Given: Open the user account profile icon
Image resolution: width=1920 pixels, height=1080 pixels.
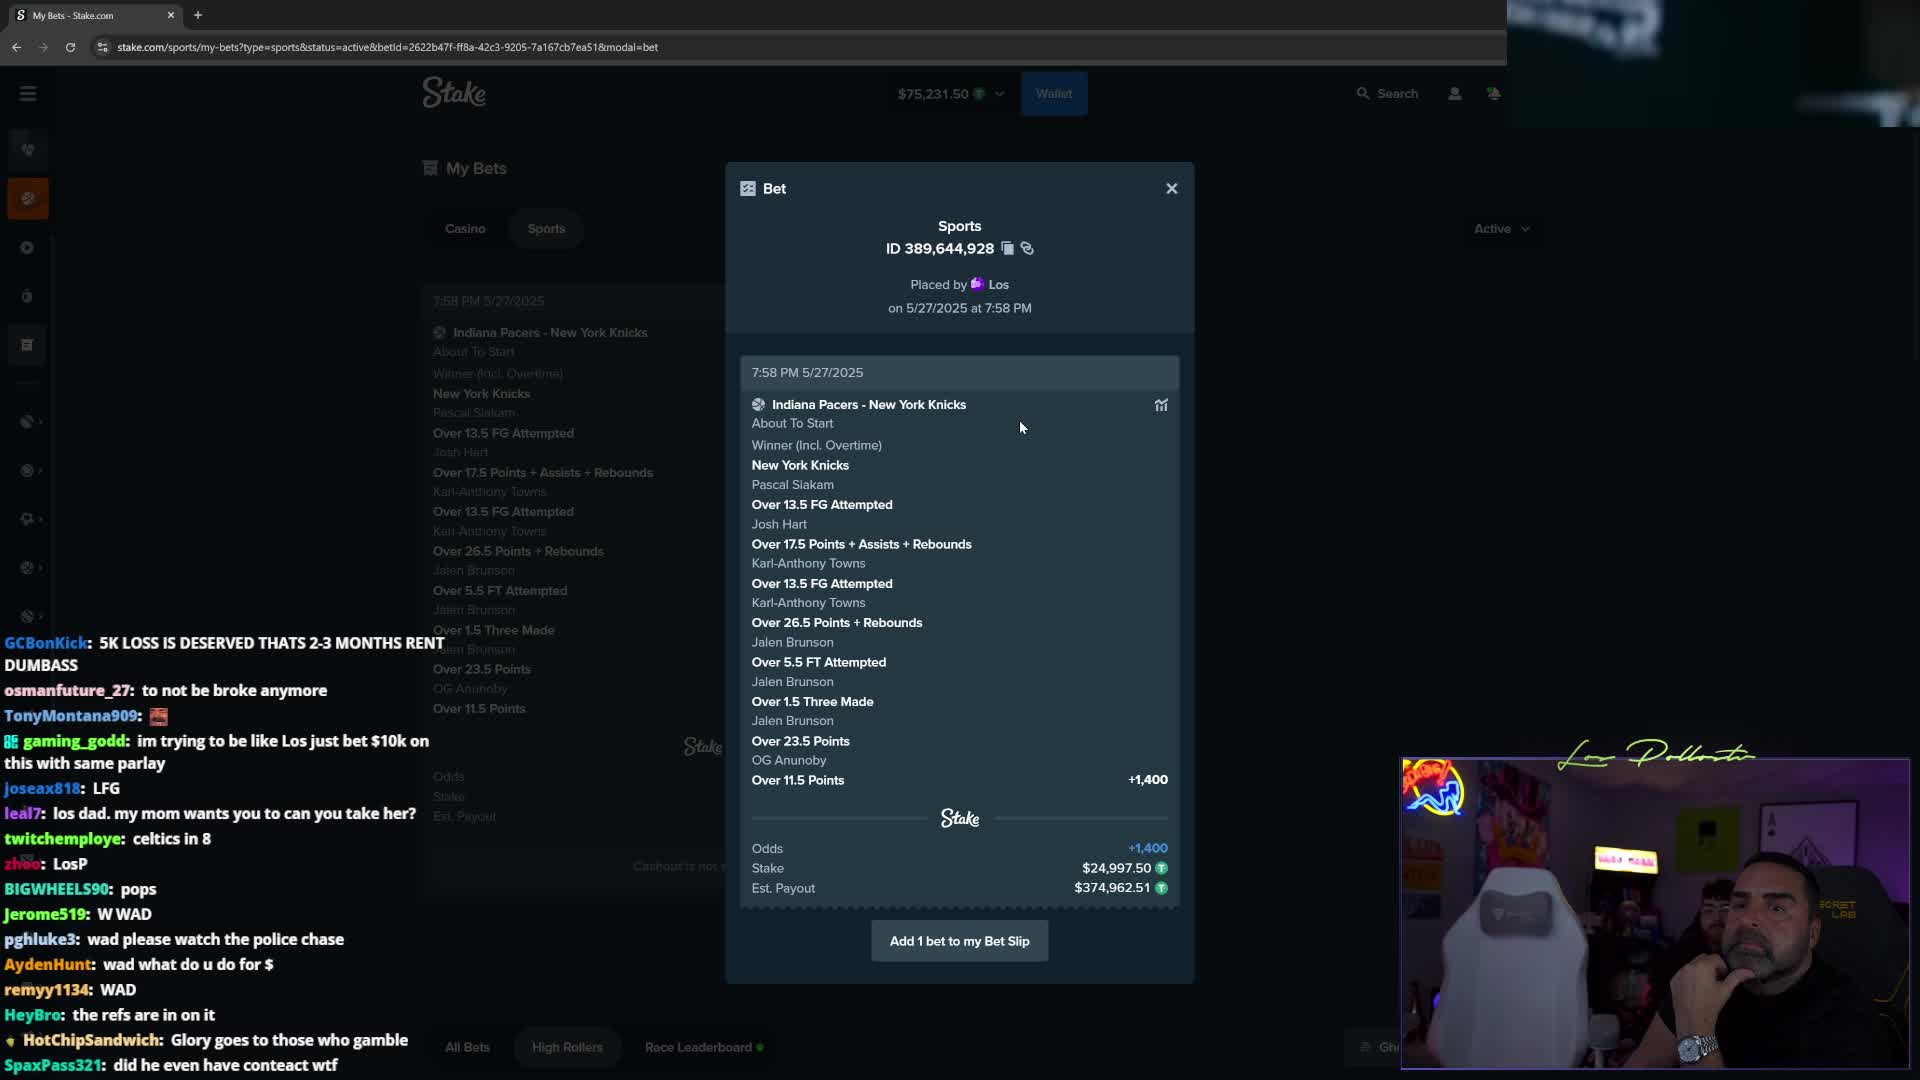Looking at the screenshot, I should click(1455, 94).
